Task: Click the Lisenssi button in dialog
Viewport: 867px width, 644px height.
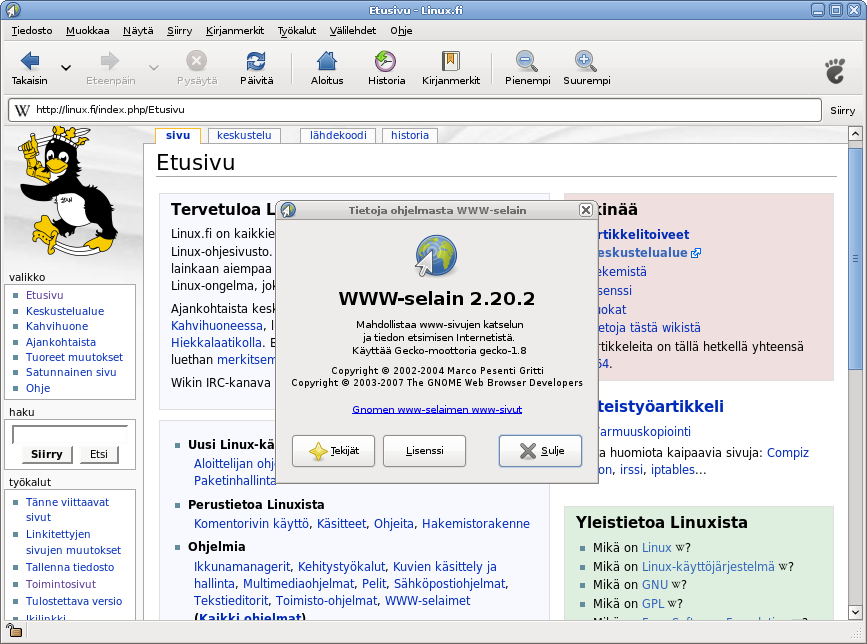Action: [424, 451]
